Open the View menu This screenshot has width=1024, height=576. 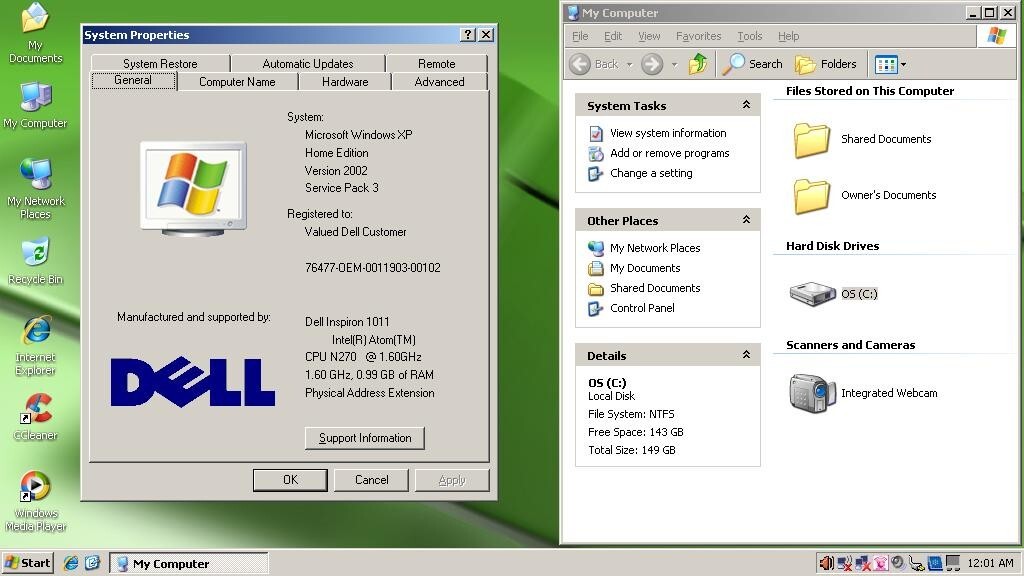(x=649, y=36)
